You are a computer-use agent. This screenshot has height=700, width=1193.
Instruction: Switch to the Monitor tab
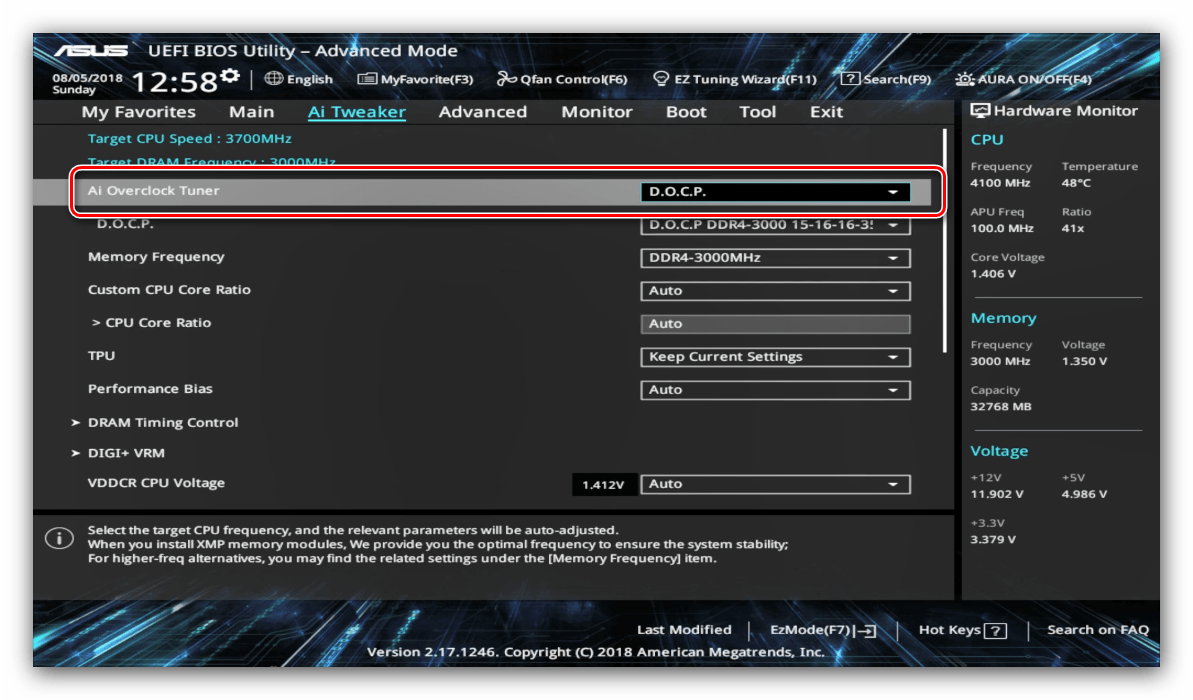point(596,112)
